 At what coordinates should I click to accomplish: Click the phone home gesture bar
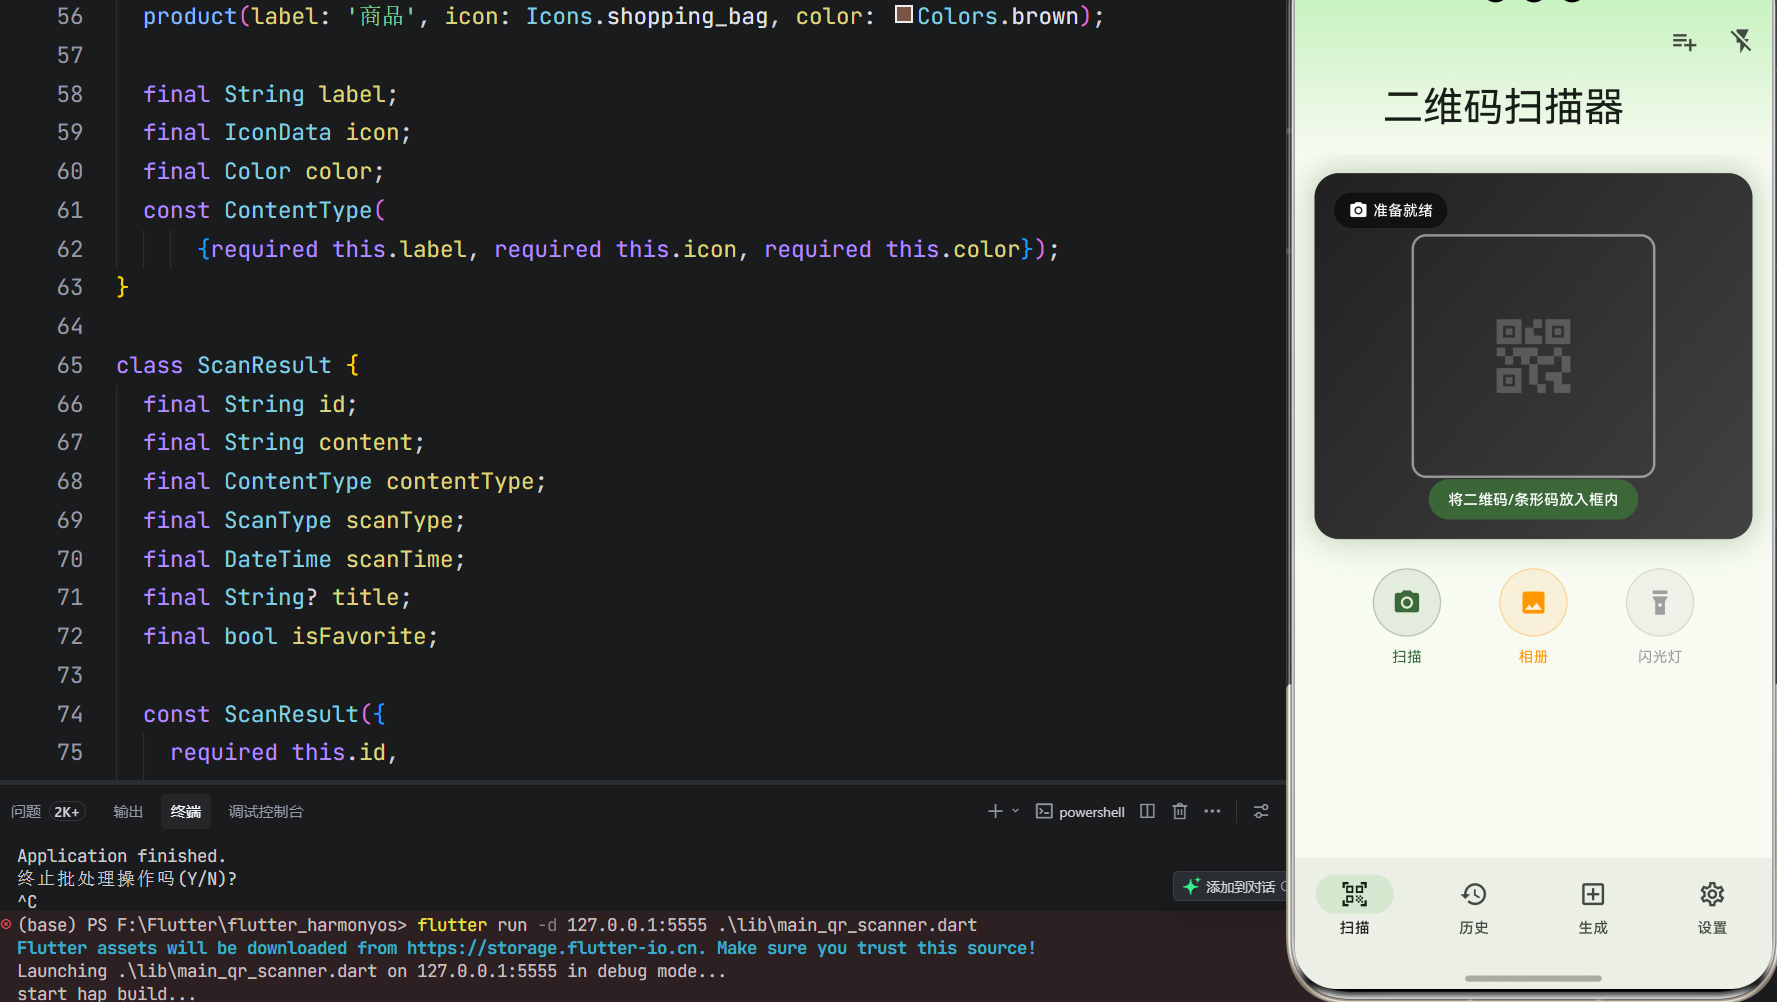(1533, 978)
